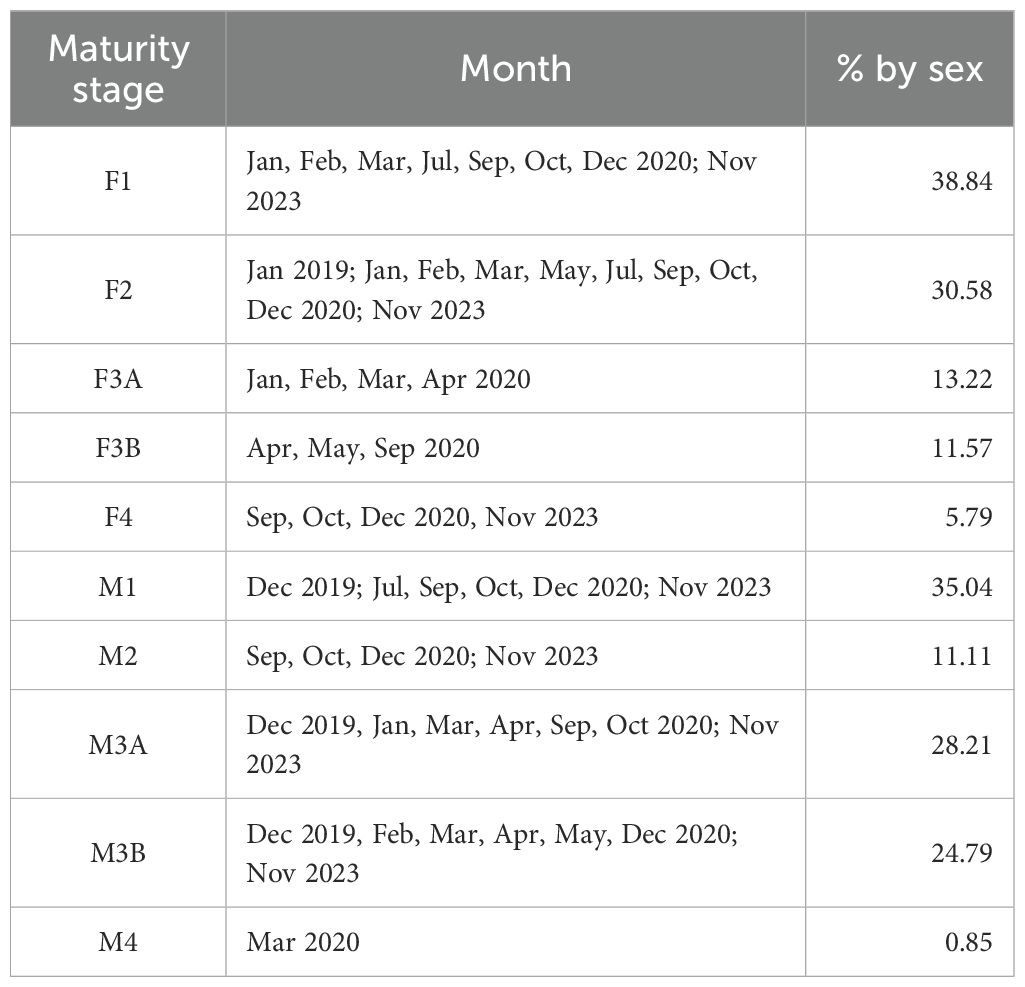This screenshot has width=1025, height=987.
Task: Click the "Mar 2020" month cell
Action: 303,942
